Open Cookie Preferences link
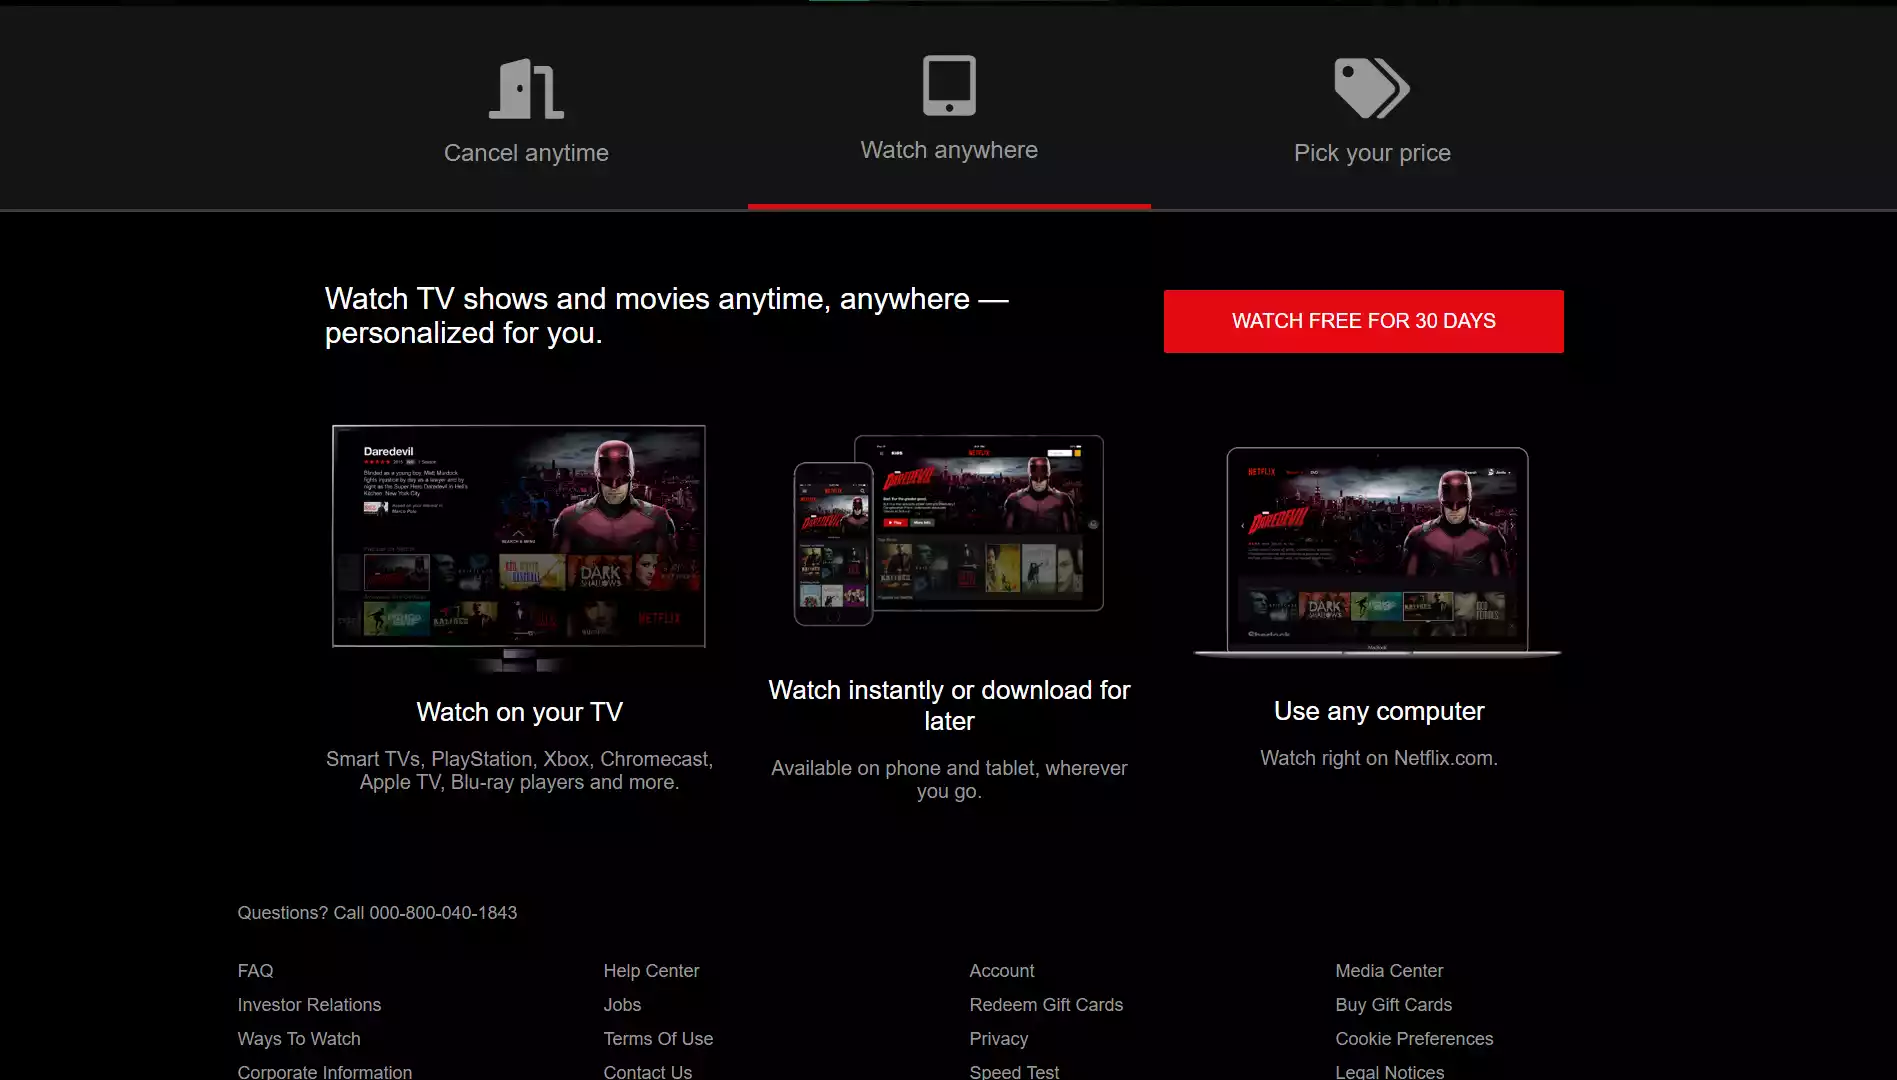 pos(1414,1039)
